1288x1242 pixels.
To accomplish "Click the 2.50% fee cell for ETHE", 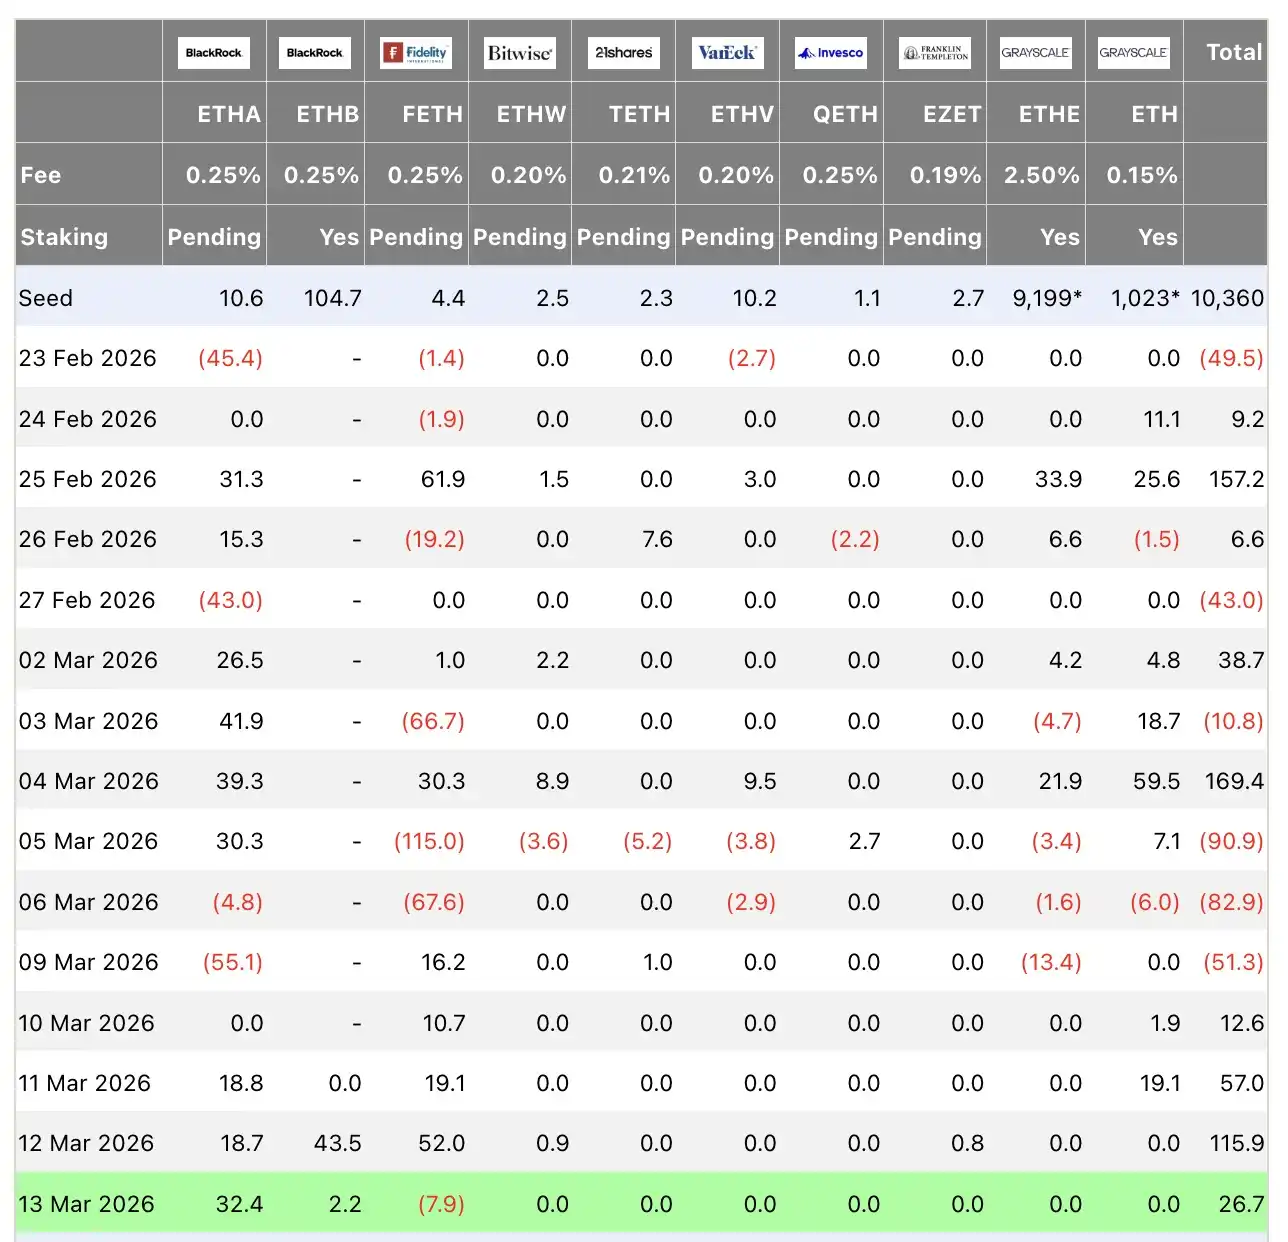I will 1041,175.
